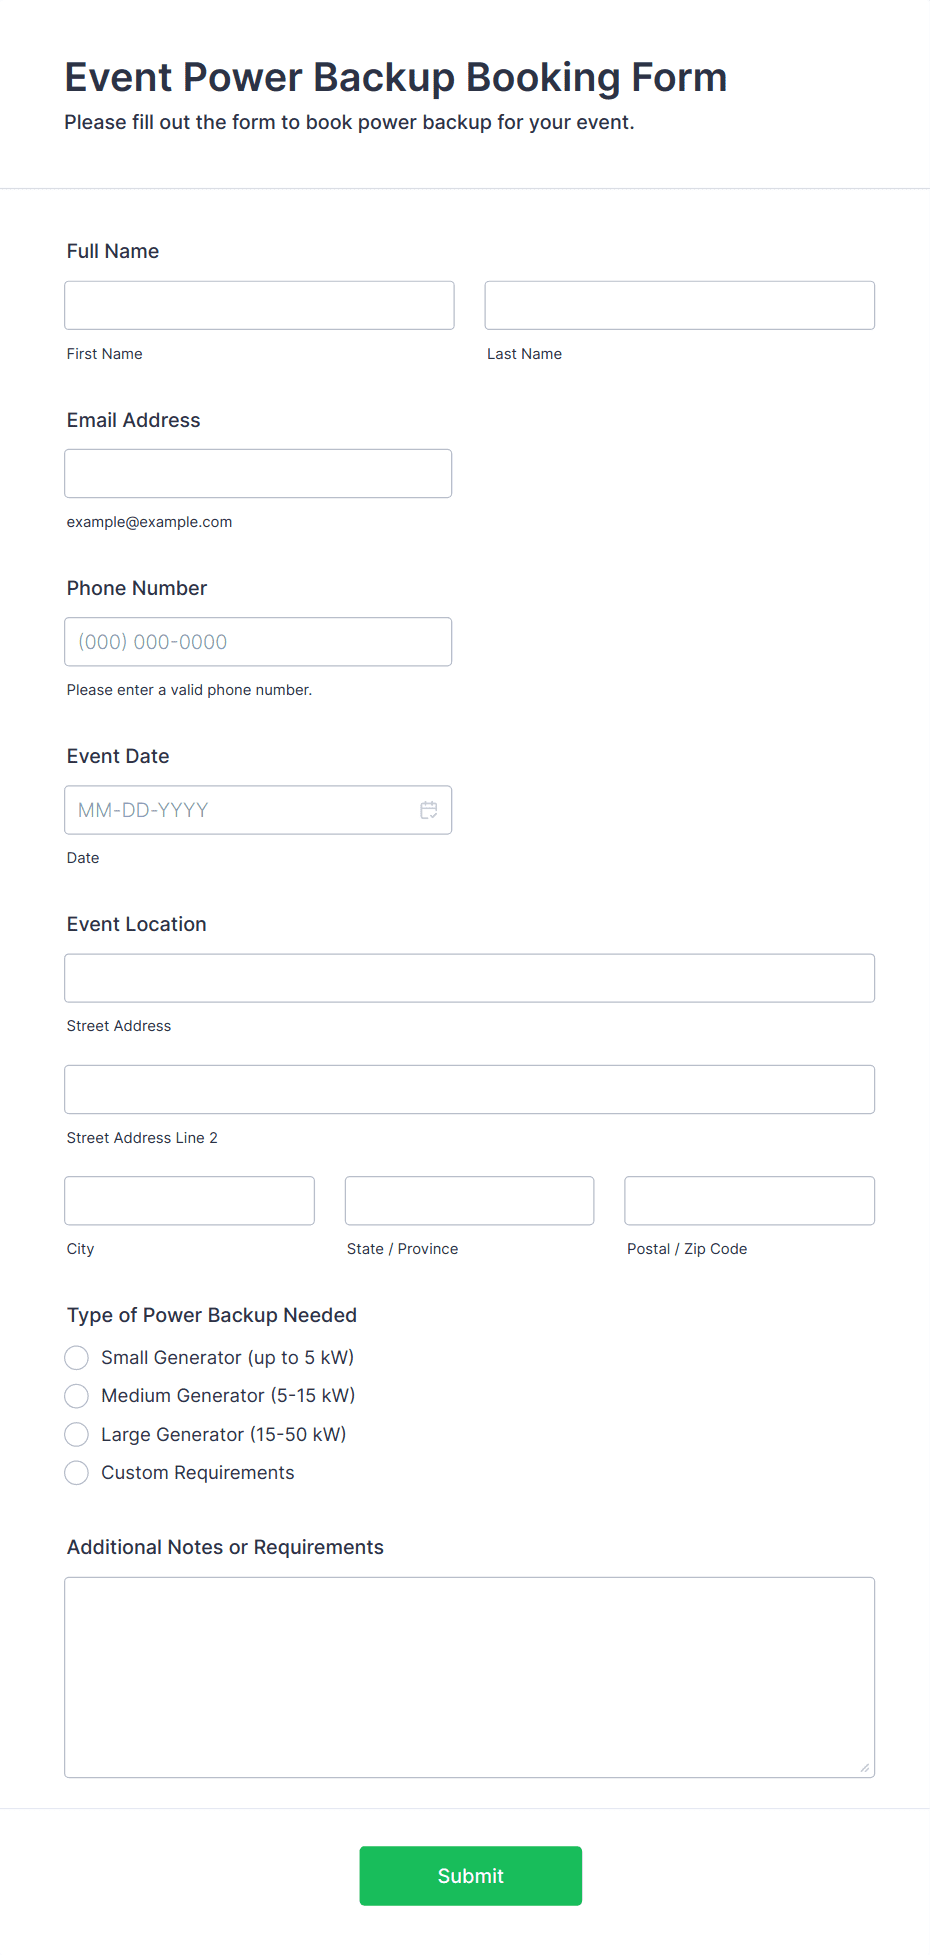Focus the Street Address Line 2 field
930x1955 pixels.
(x=470, y=1089)
